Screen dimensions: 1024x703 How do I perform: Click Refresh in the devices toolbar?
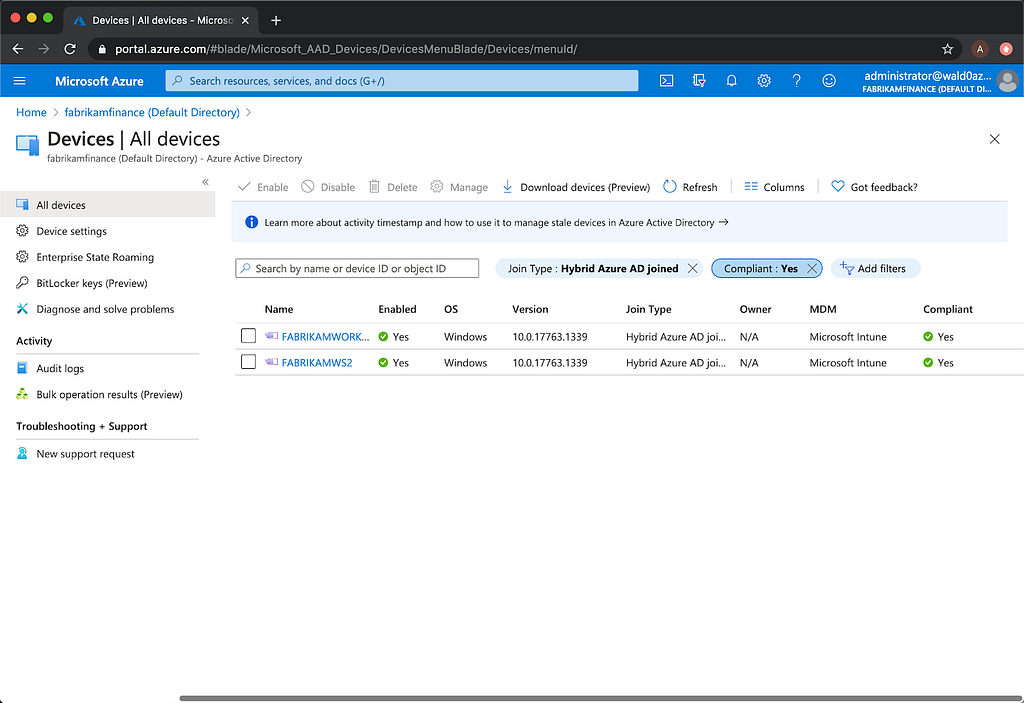tap(690, 187)
